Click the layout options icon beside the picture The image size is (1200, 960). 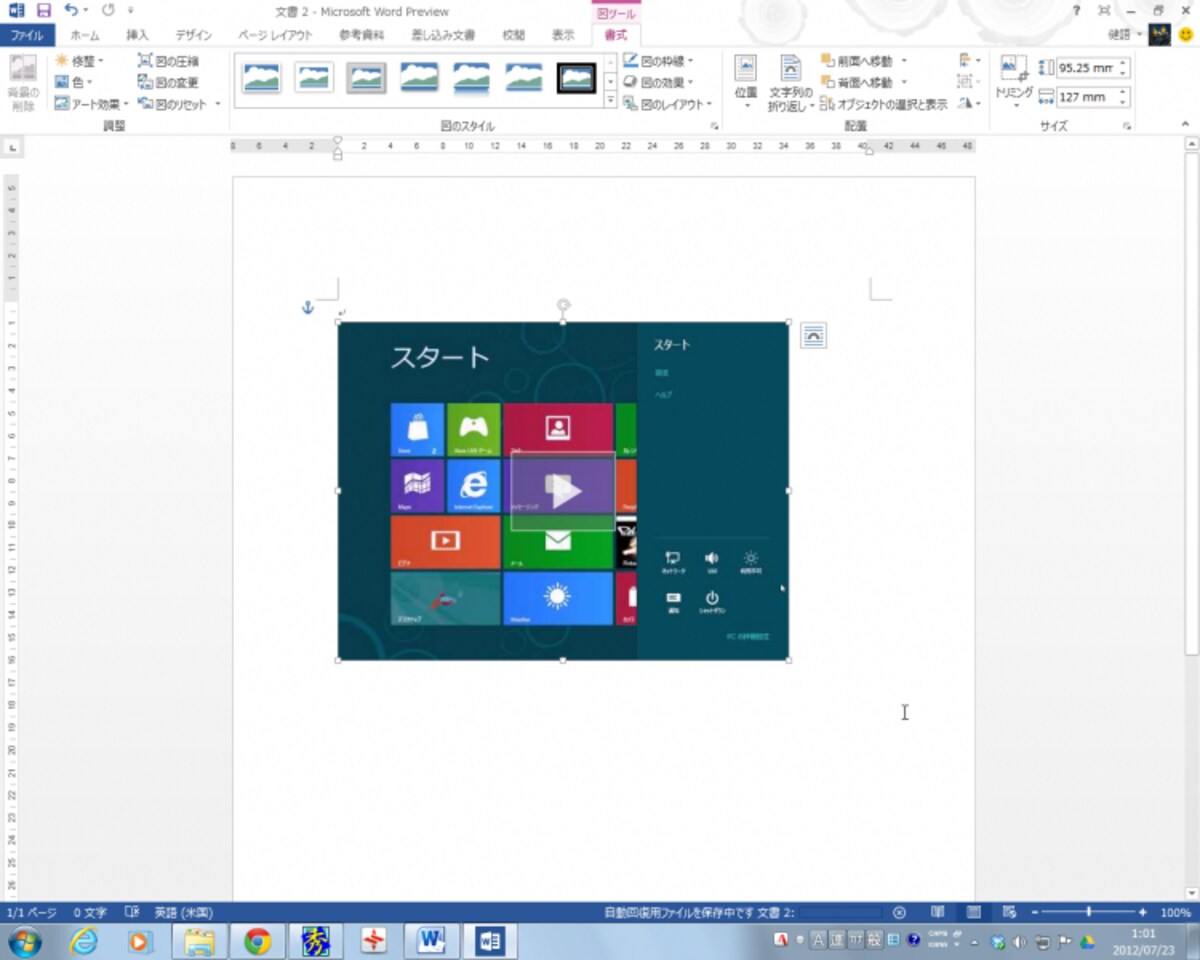[814, 337]
